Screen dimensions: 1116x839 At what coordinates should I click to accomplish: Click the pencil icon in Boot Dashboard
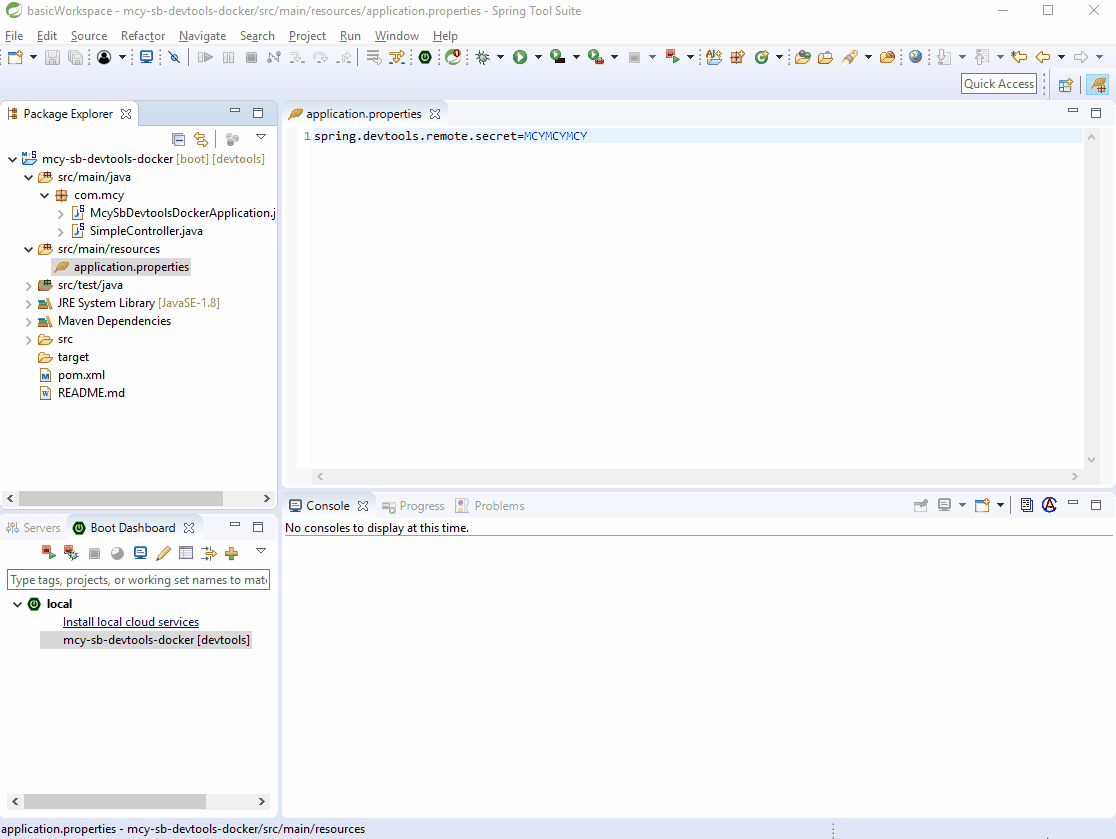163,553
